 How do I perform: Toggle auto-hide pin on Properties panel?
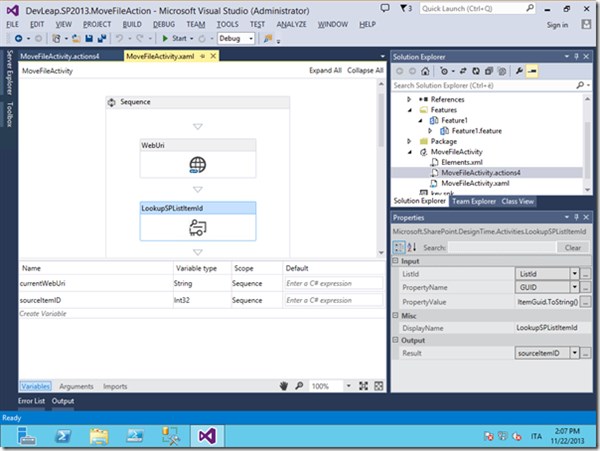click(576, 217)
